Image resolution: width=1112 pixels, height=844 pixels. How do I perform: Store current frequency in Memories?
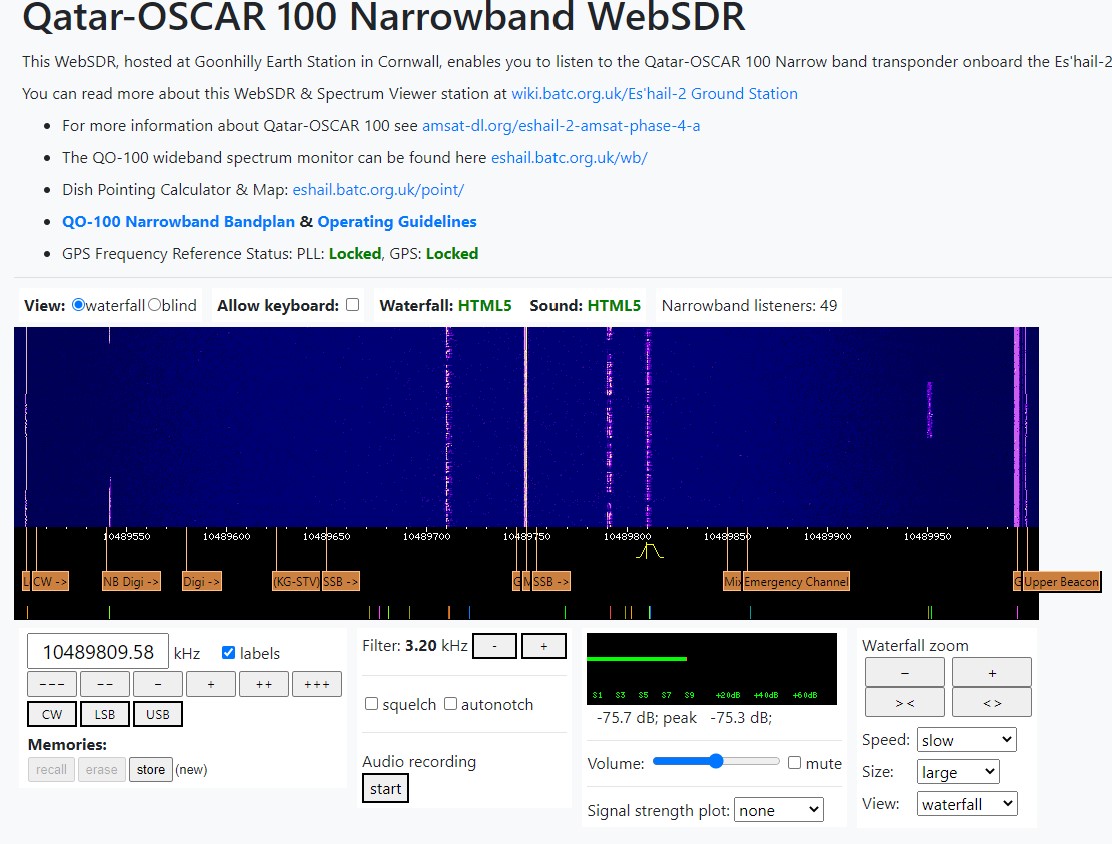click(x=150, y=770)
